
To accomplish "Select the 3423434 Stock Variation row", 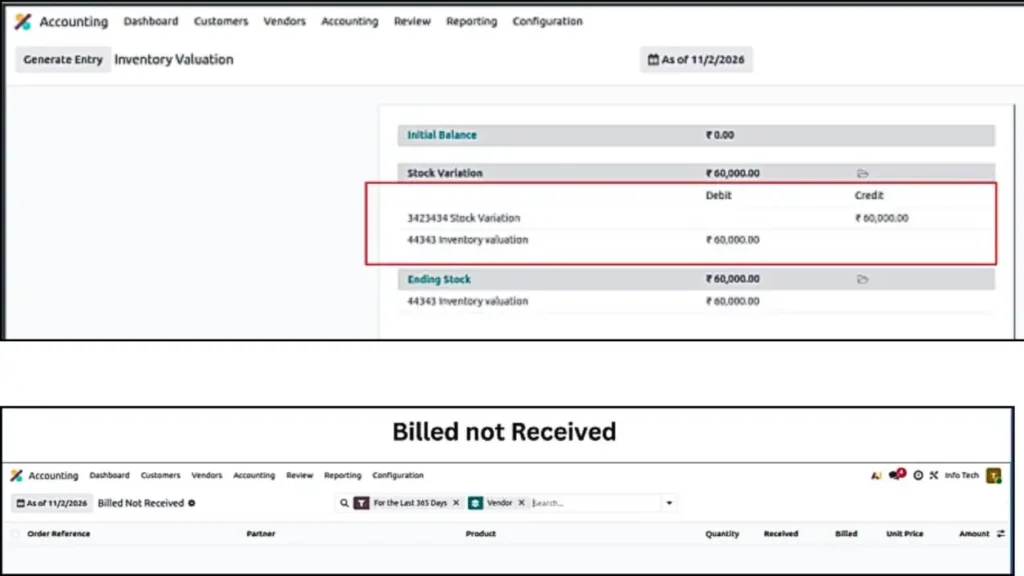I will (696, 218).
